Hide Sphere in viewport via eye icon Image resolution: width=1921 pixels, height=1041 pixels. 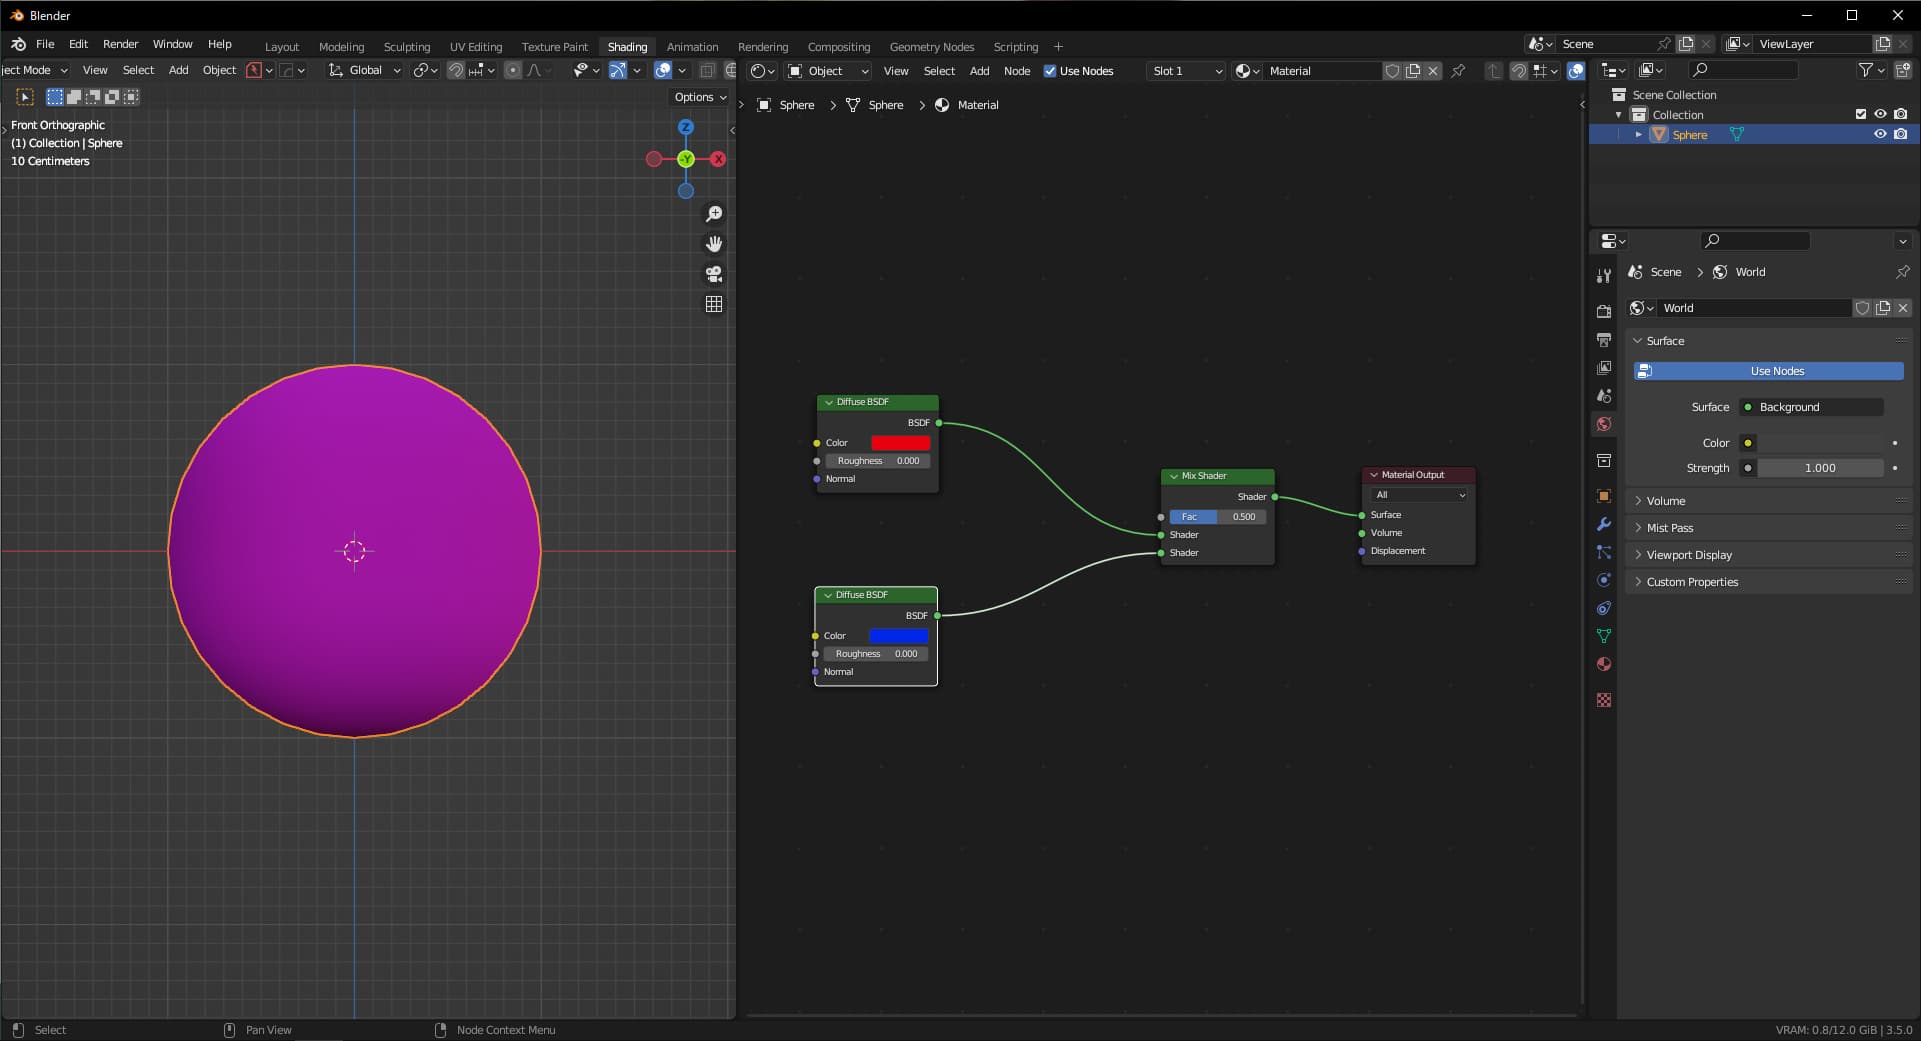click(x=1880, y=134)
